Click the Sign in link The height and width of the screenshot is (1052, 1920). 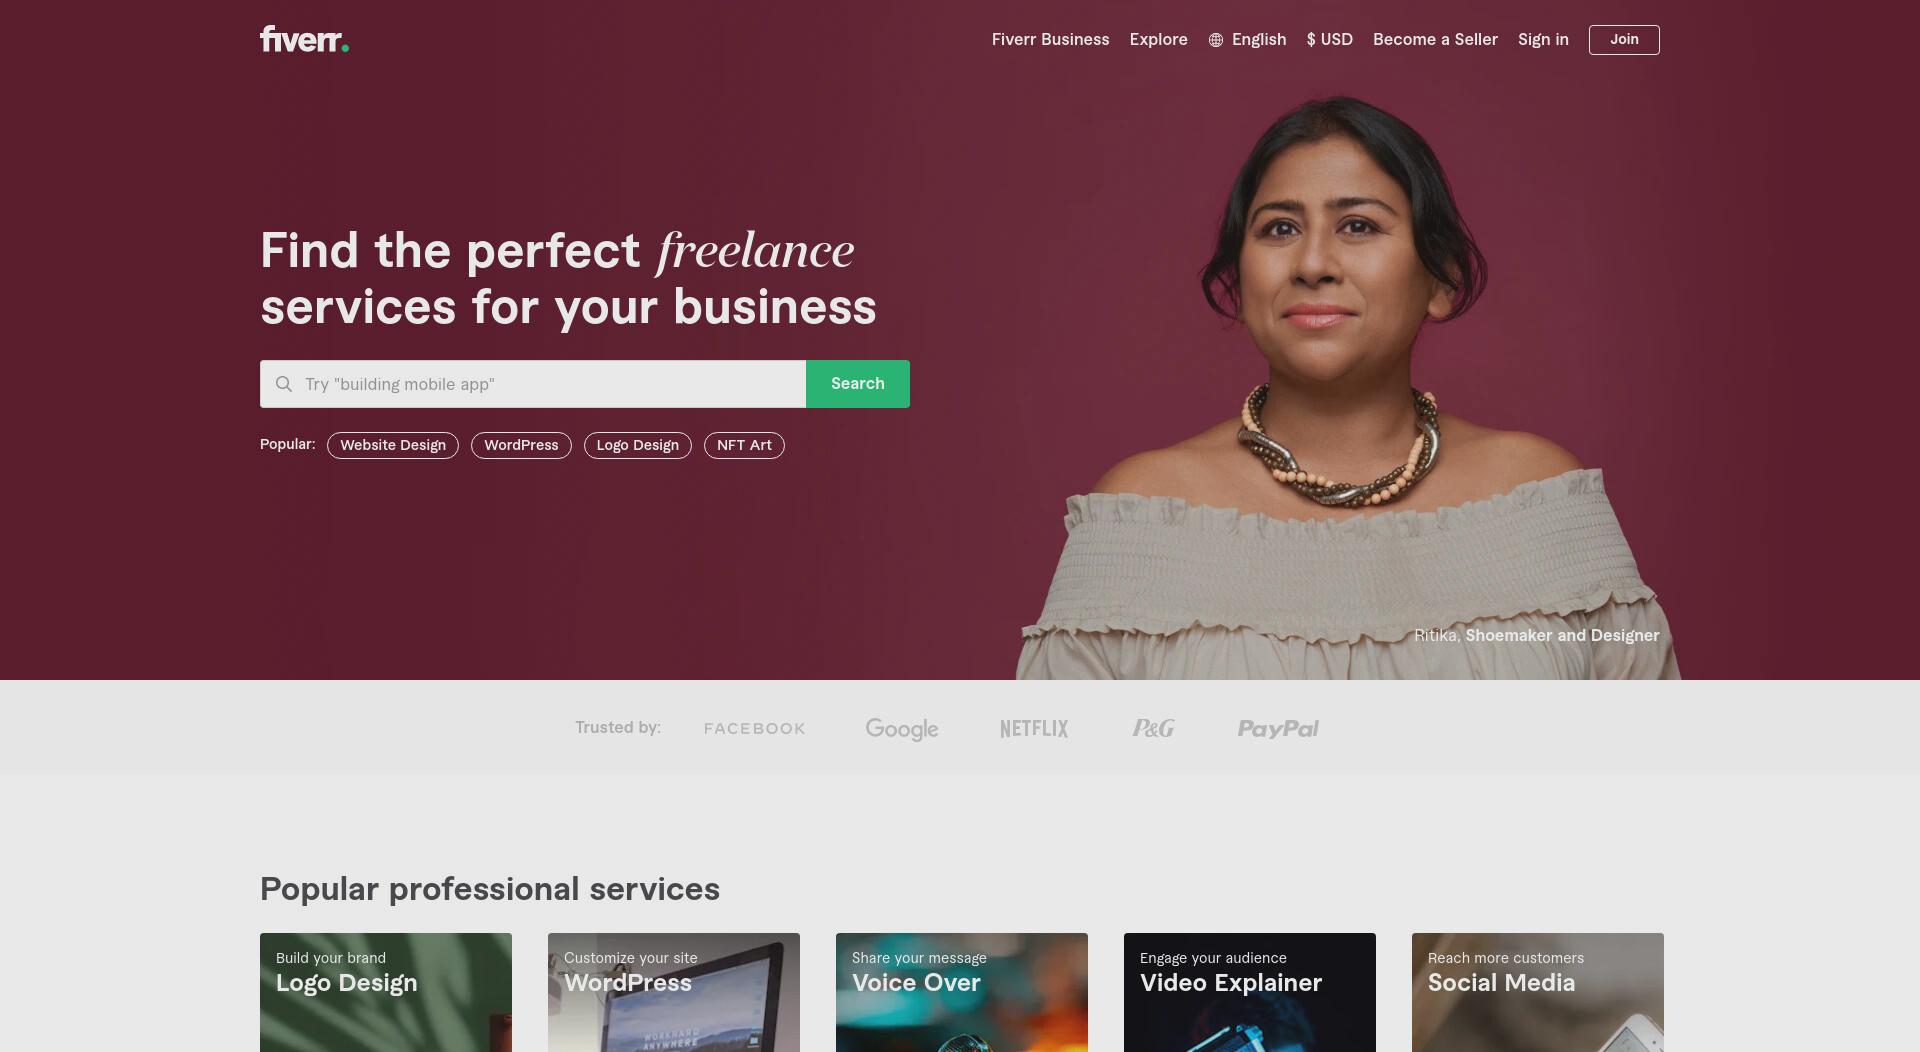pos(1543,40)
